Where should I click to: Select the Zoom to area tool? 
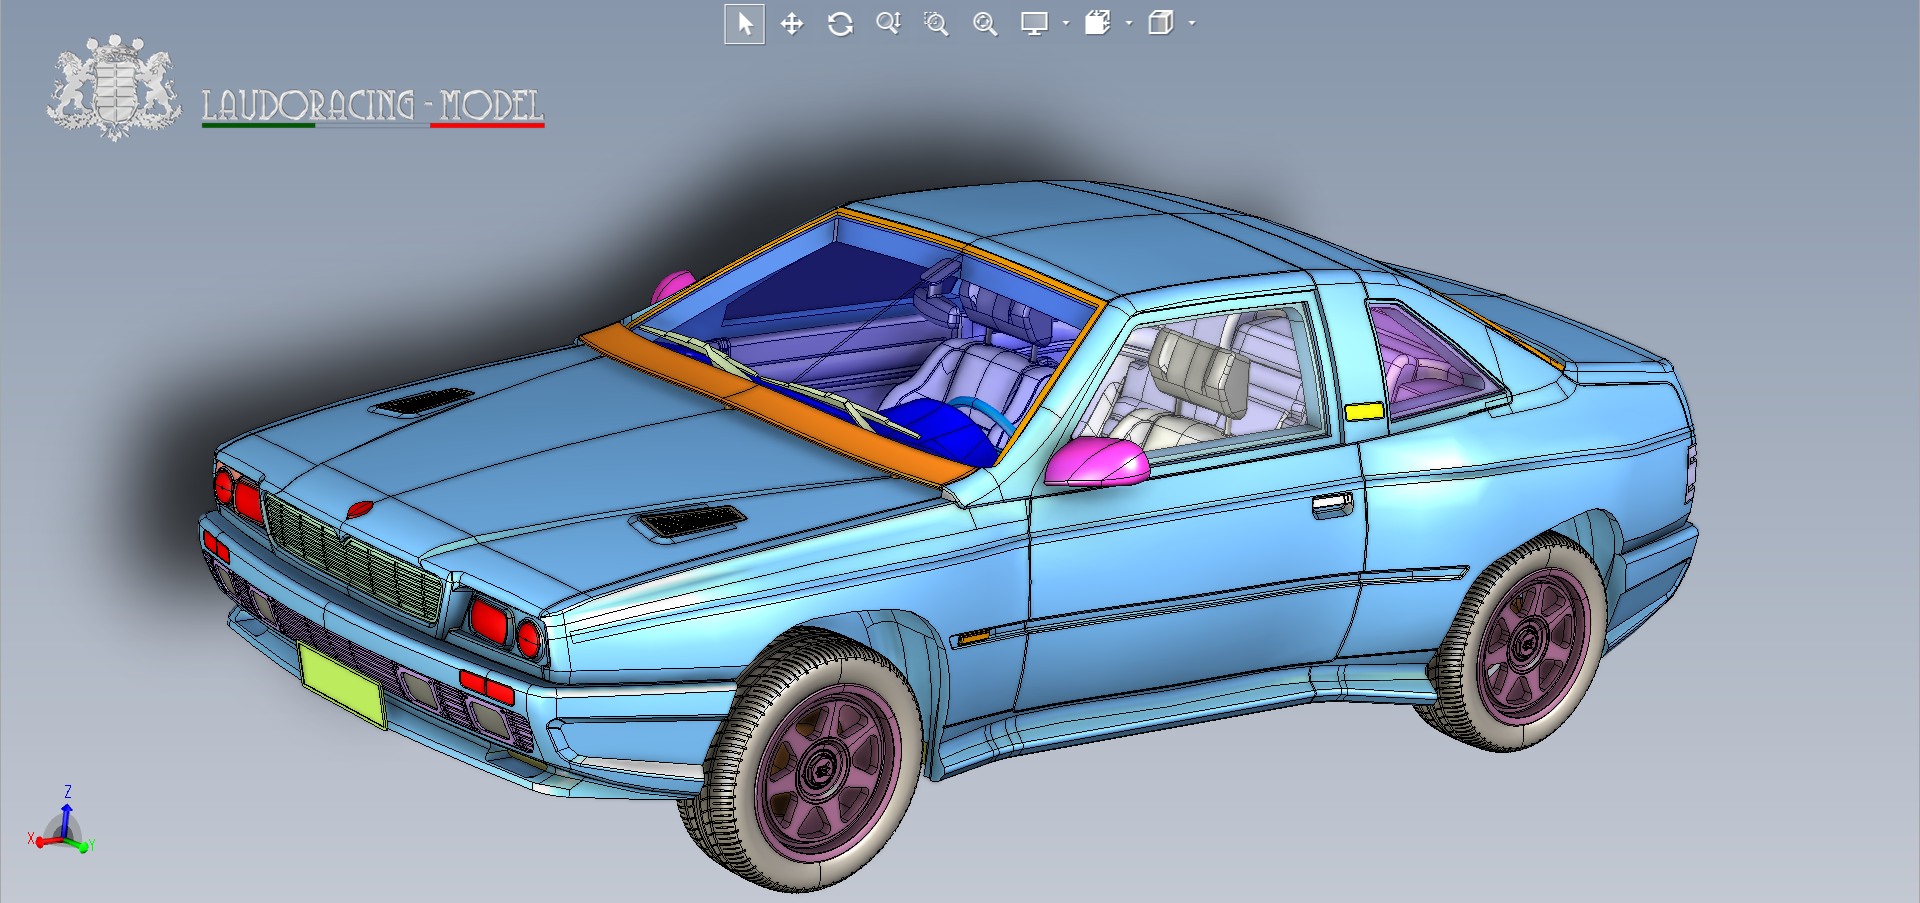(x=936, y=24)
